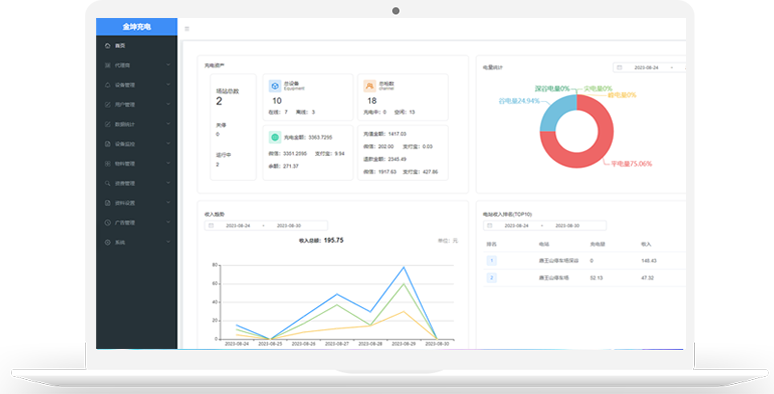Screen dimensions: 774x394
Task: Click 2023-08-24 date in 电量统计 picker
Action: (646, 67)
